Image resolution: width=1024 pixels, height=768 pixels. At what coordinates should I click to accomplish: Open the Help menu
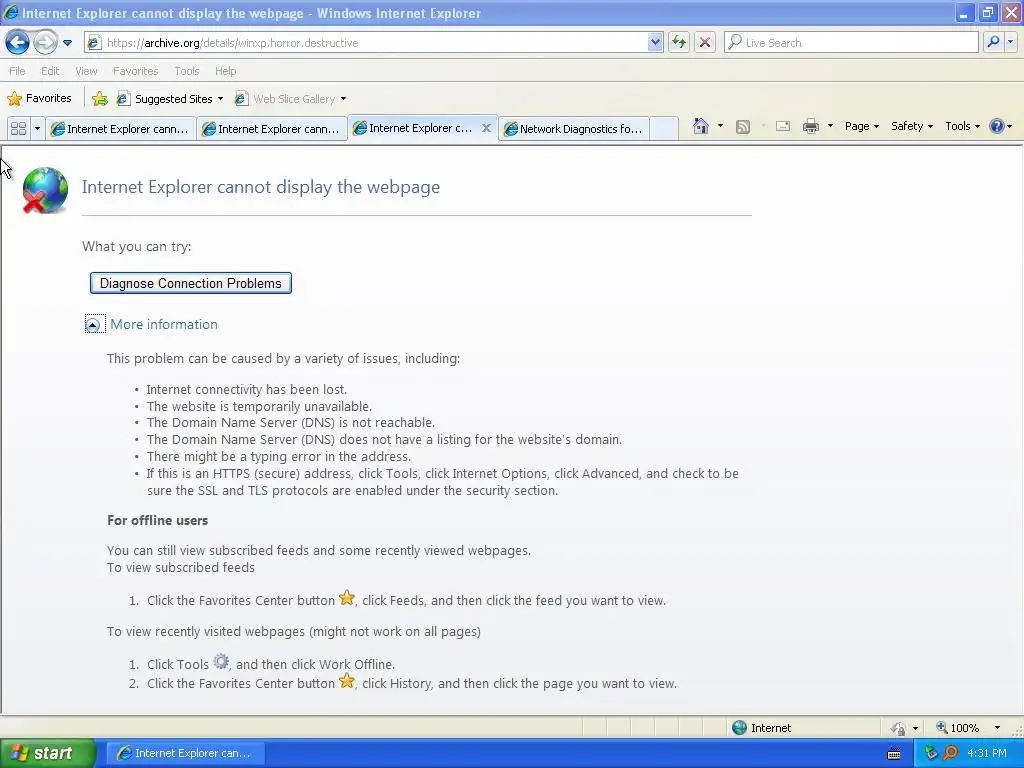(225, 71)
